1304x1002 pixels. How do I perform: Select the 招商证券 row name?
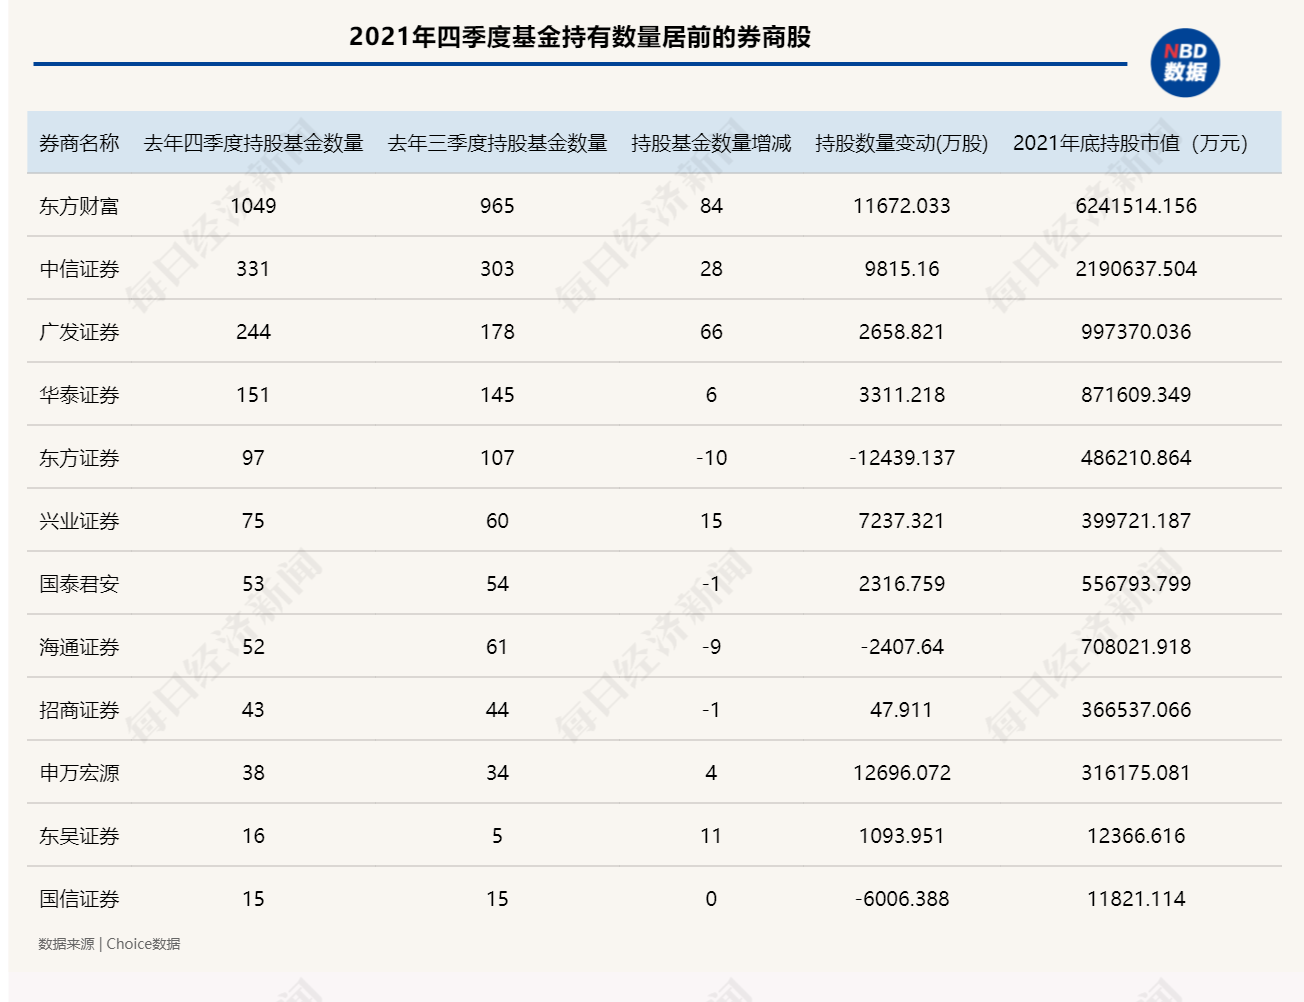(79, 710)
